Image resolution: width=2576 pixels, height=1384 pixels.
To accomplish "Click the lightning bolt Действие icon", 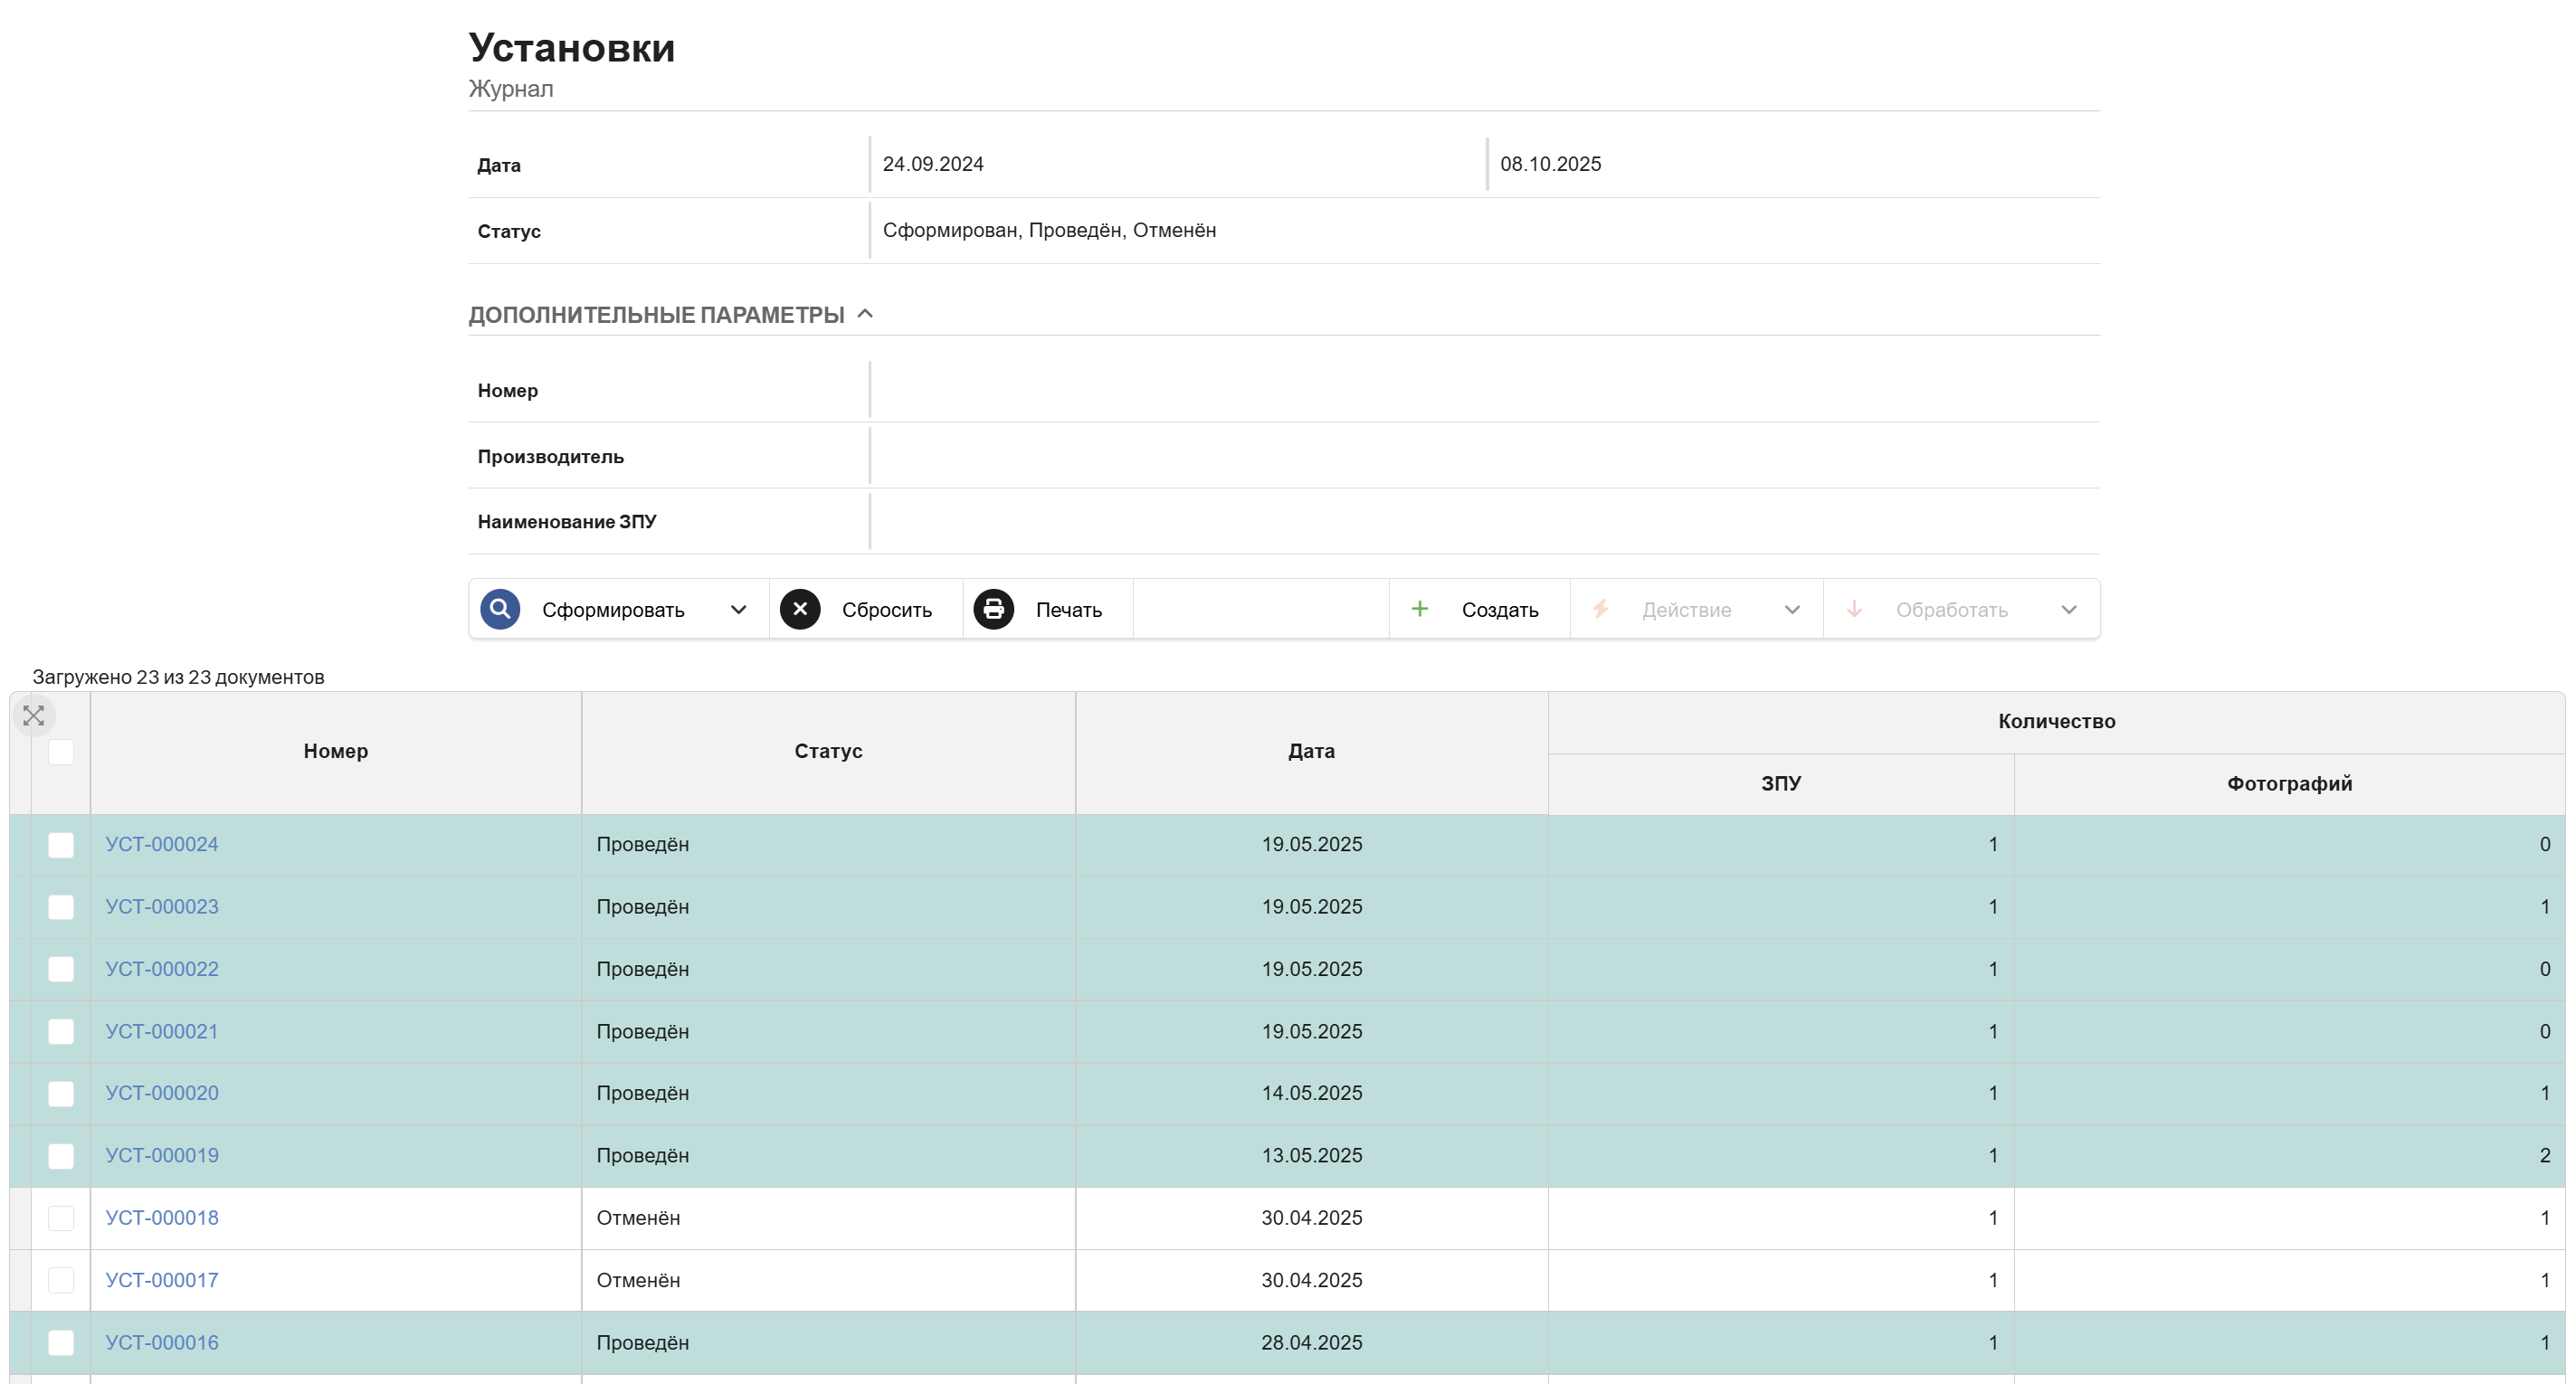I will point(1600,609).
